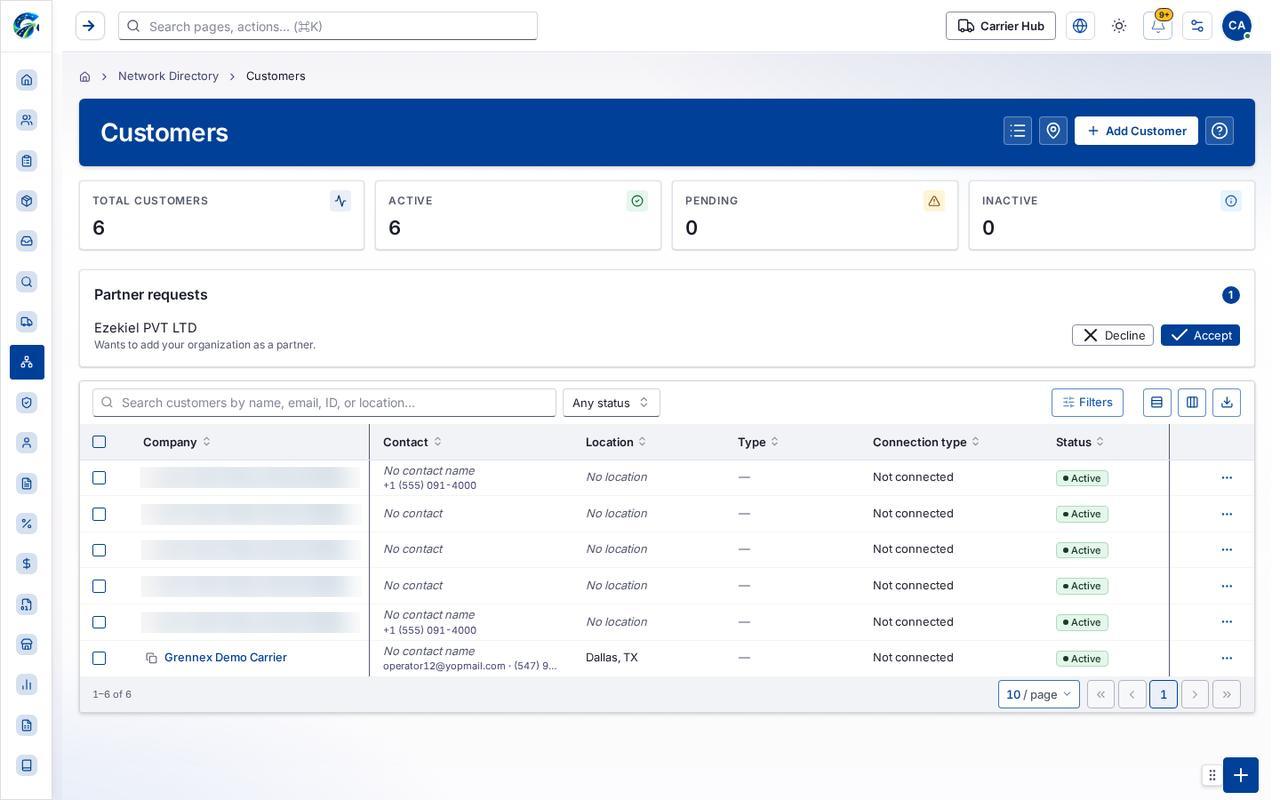Click the Add Customer button
Screen dimensions: 1280x800
pos(1136,131)
